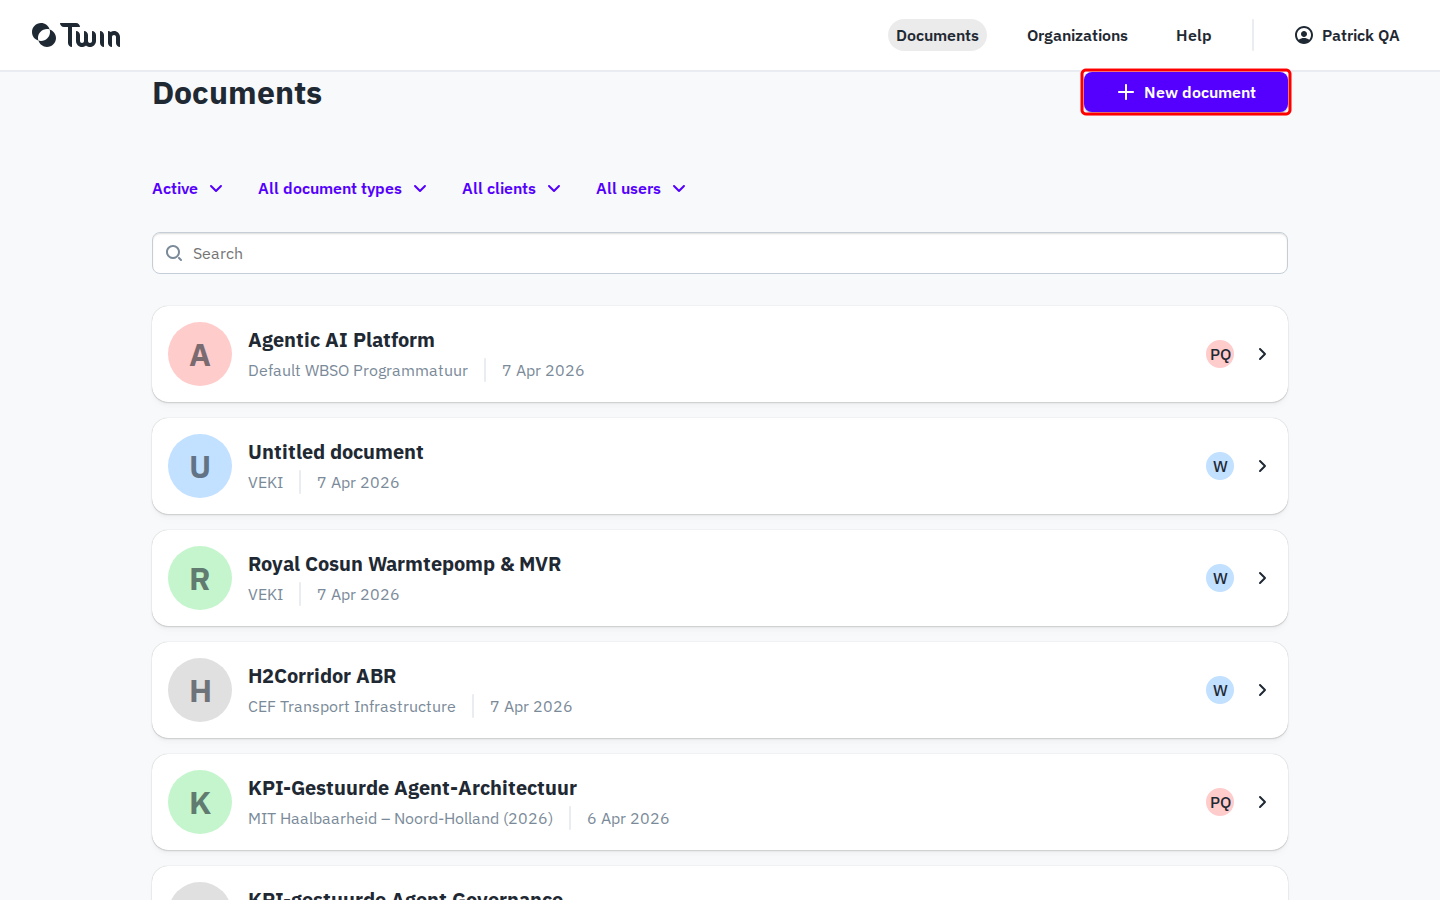The width and height of the screenshot is (1440, 900).
Task: Click the PQ badge on KPI-Gestuurde Agent-Architectuur row
Action: [x=1220, y=802]
